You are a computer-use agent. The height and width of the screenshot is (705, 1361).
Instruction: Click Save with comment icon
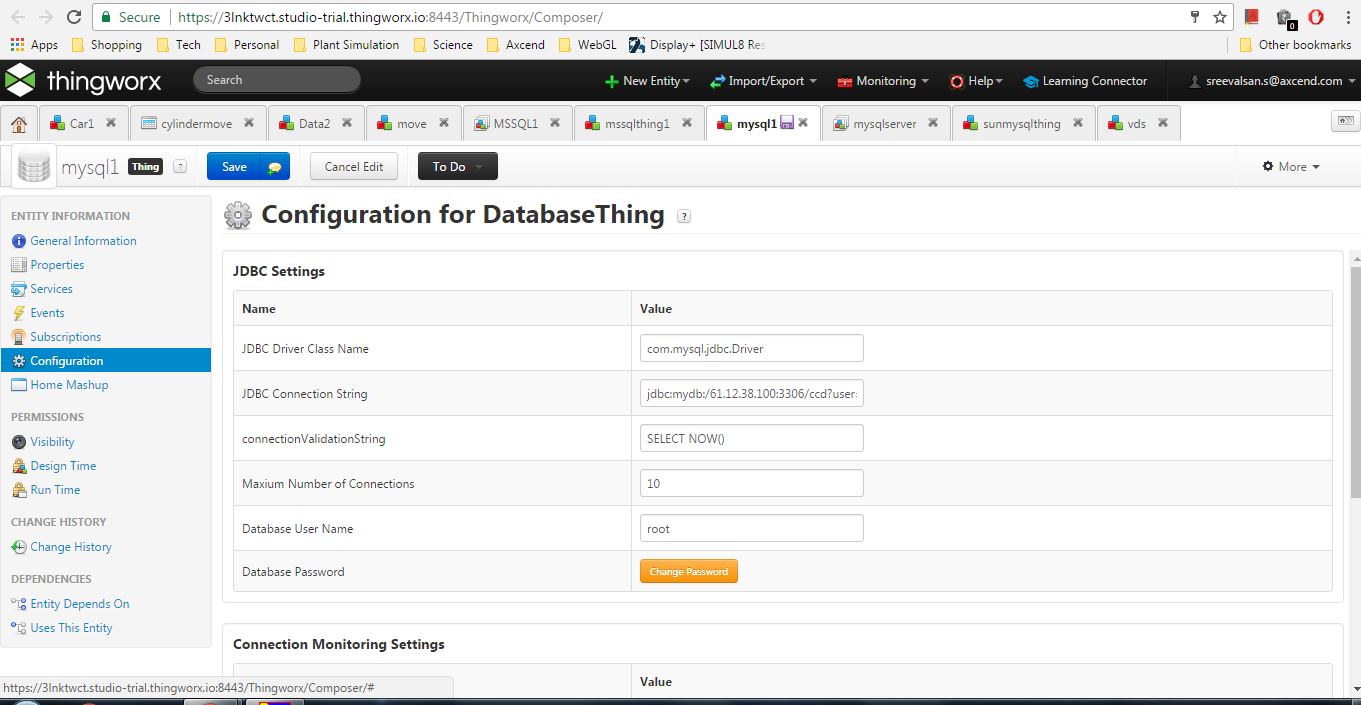point(274,167)
